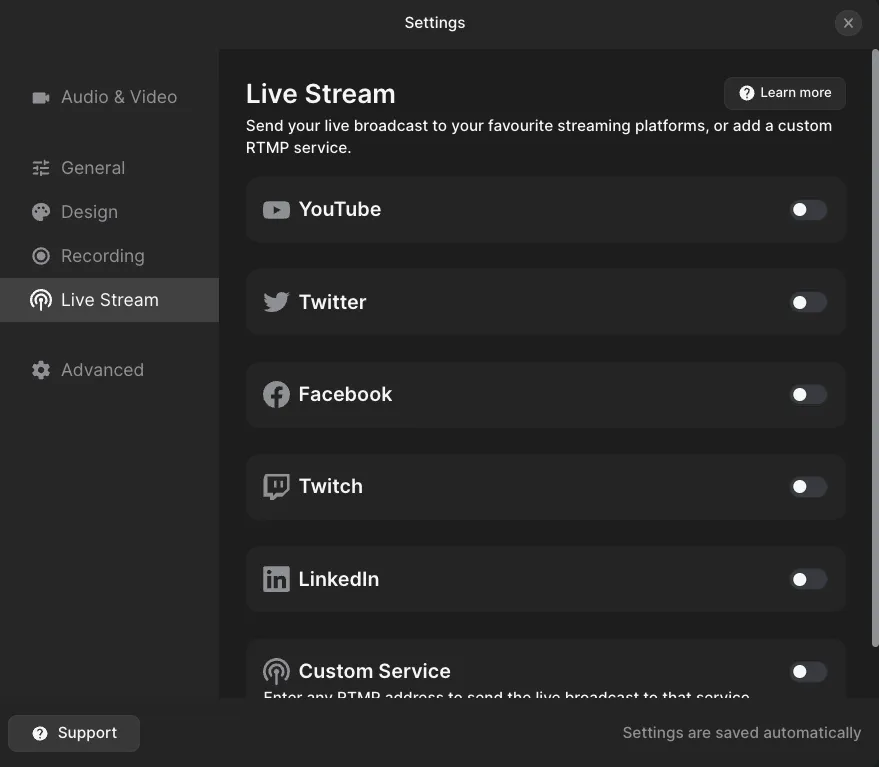The height and width of the screenshot is (767, 879).
Task: Click the 'Settings are saved automatically' text
Action: [742, 733]
